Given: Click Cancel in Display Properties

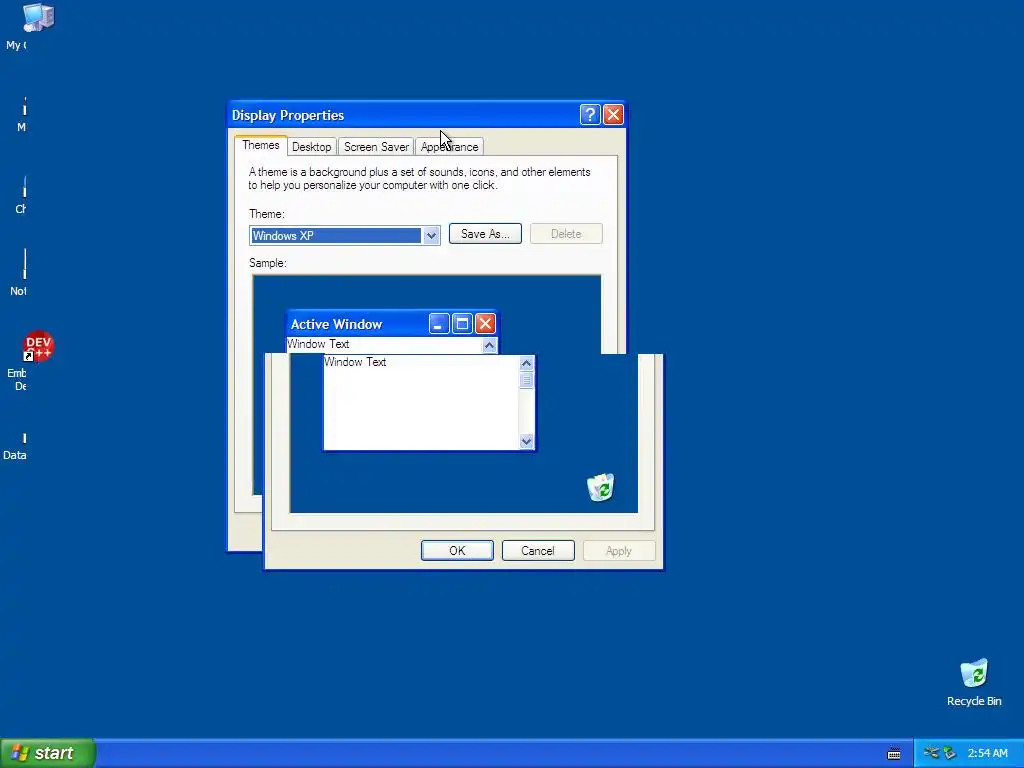Looking at the screenshot, I should point(538,551).
